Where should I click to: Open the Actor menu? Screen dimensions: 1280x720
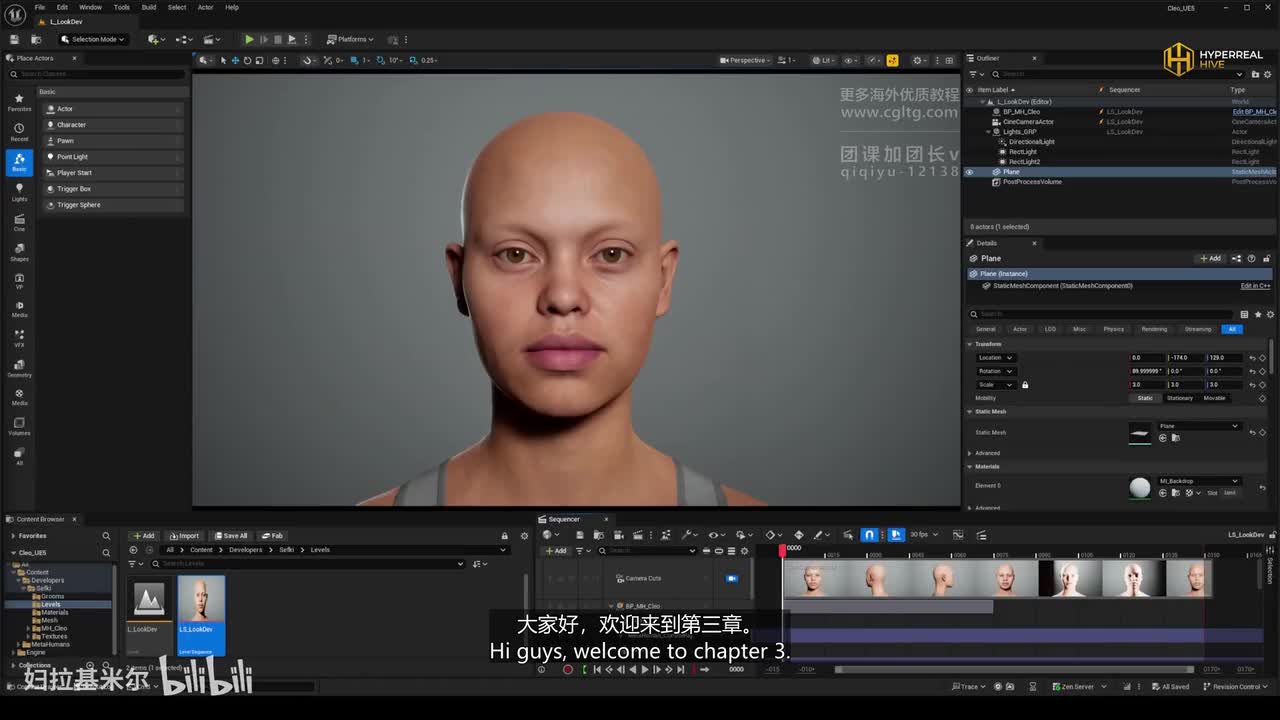pos(205,7)
